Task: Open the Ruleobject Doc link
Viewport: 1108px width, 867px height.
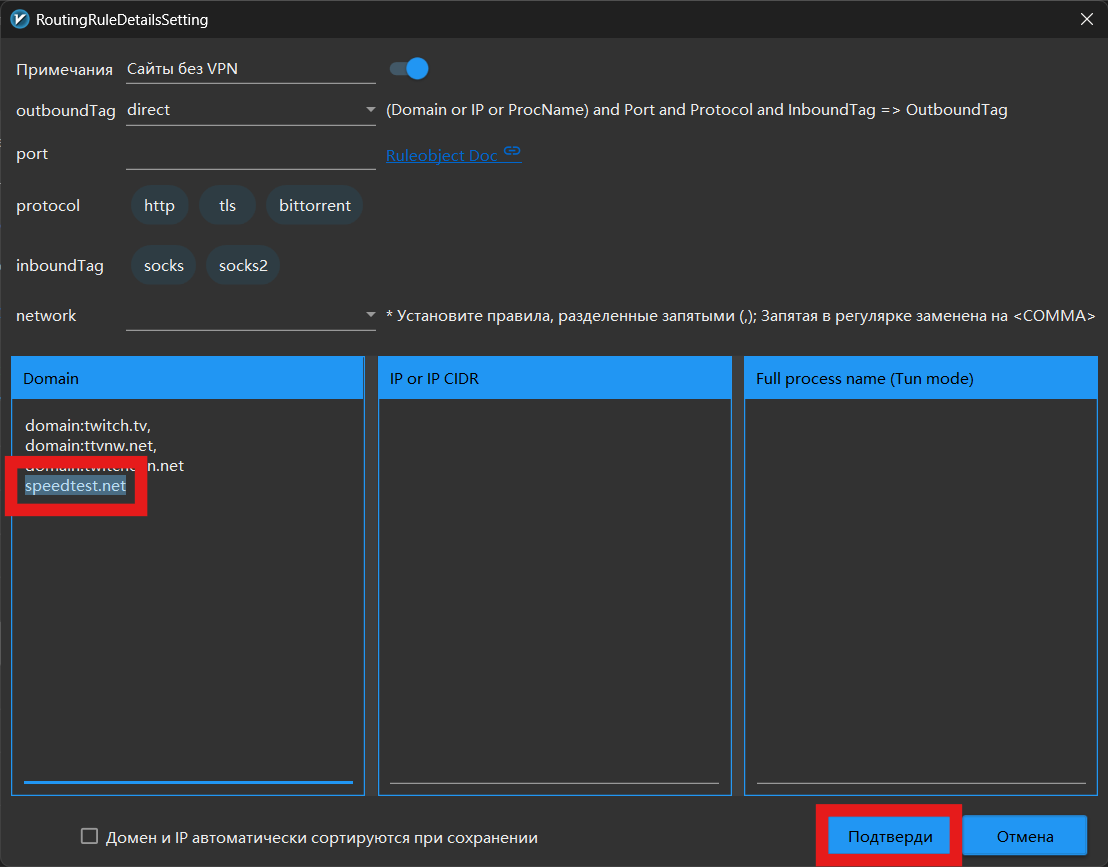Action: pos(442,156)
